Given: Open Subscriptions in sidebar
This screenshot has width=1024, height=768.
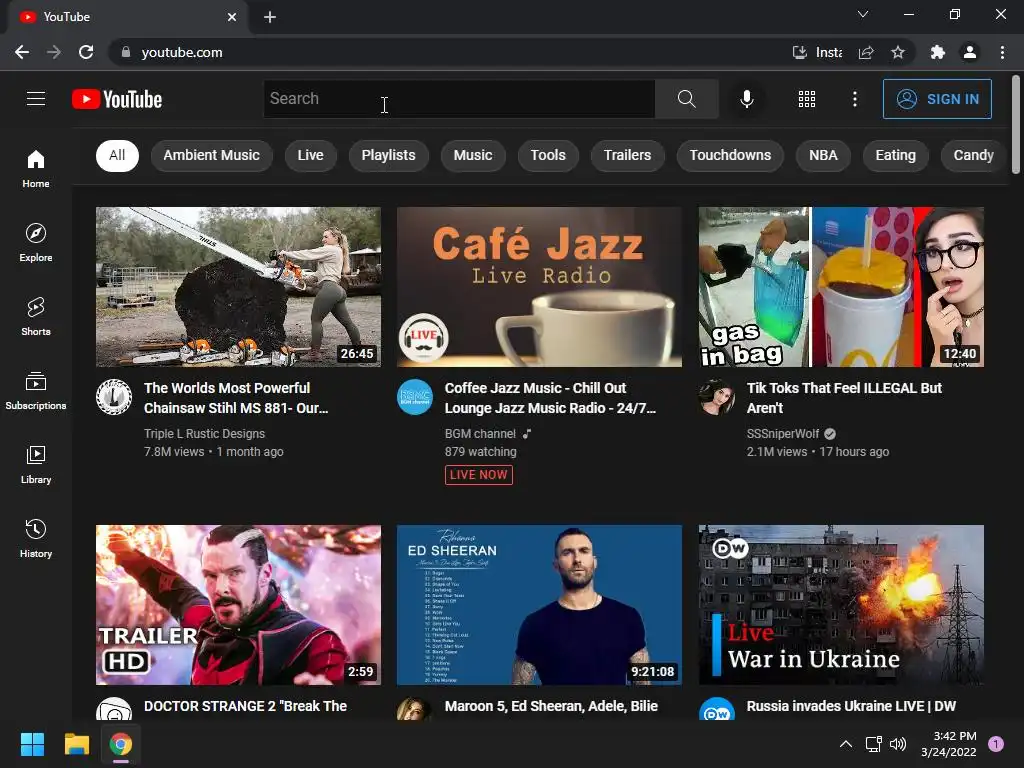Looking at the screenshot, I should (36, 390).
